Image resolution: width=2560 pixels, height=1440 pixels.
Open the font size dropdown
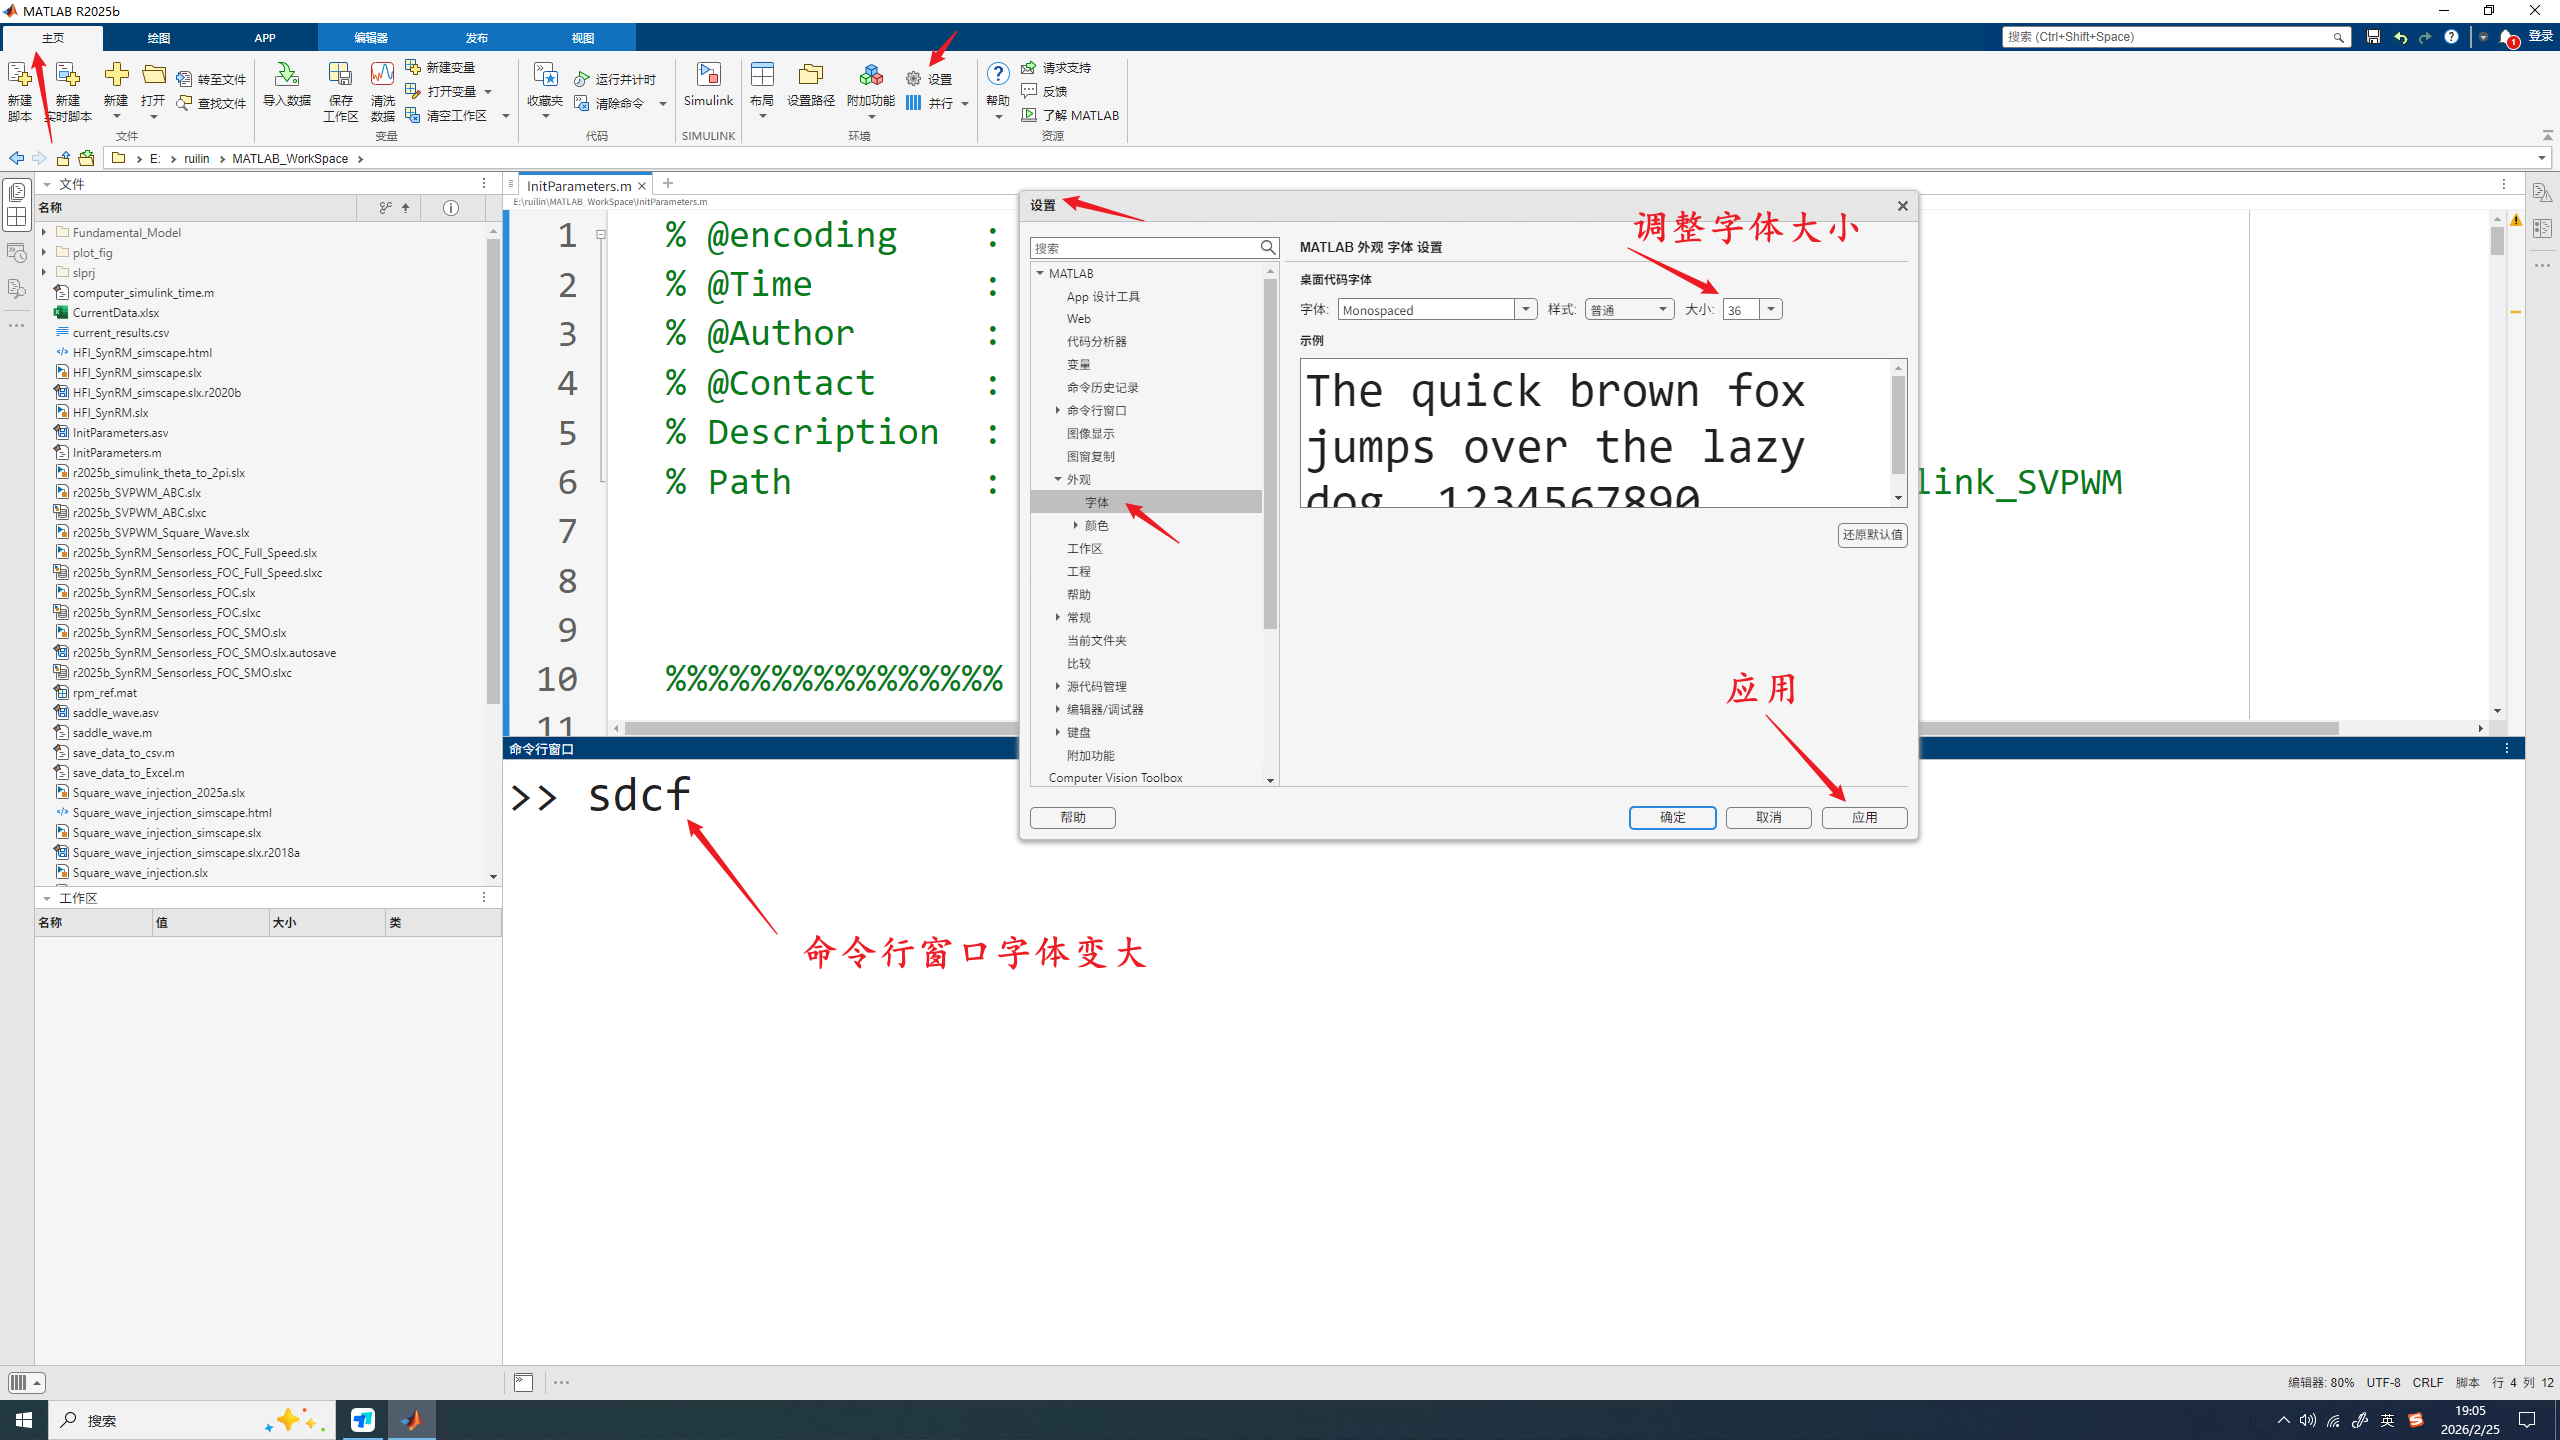(1771, 310)
